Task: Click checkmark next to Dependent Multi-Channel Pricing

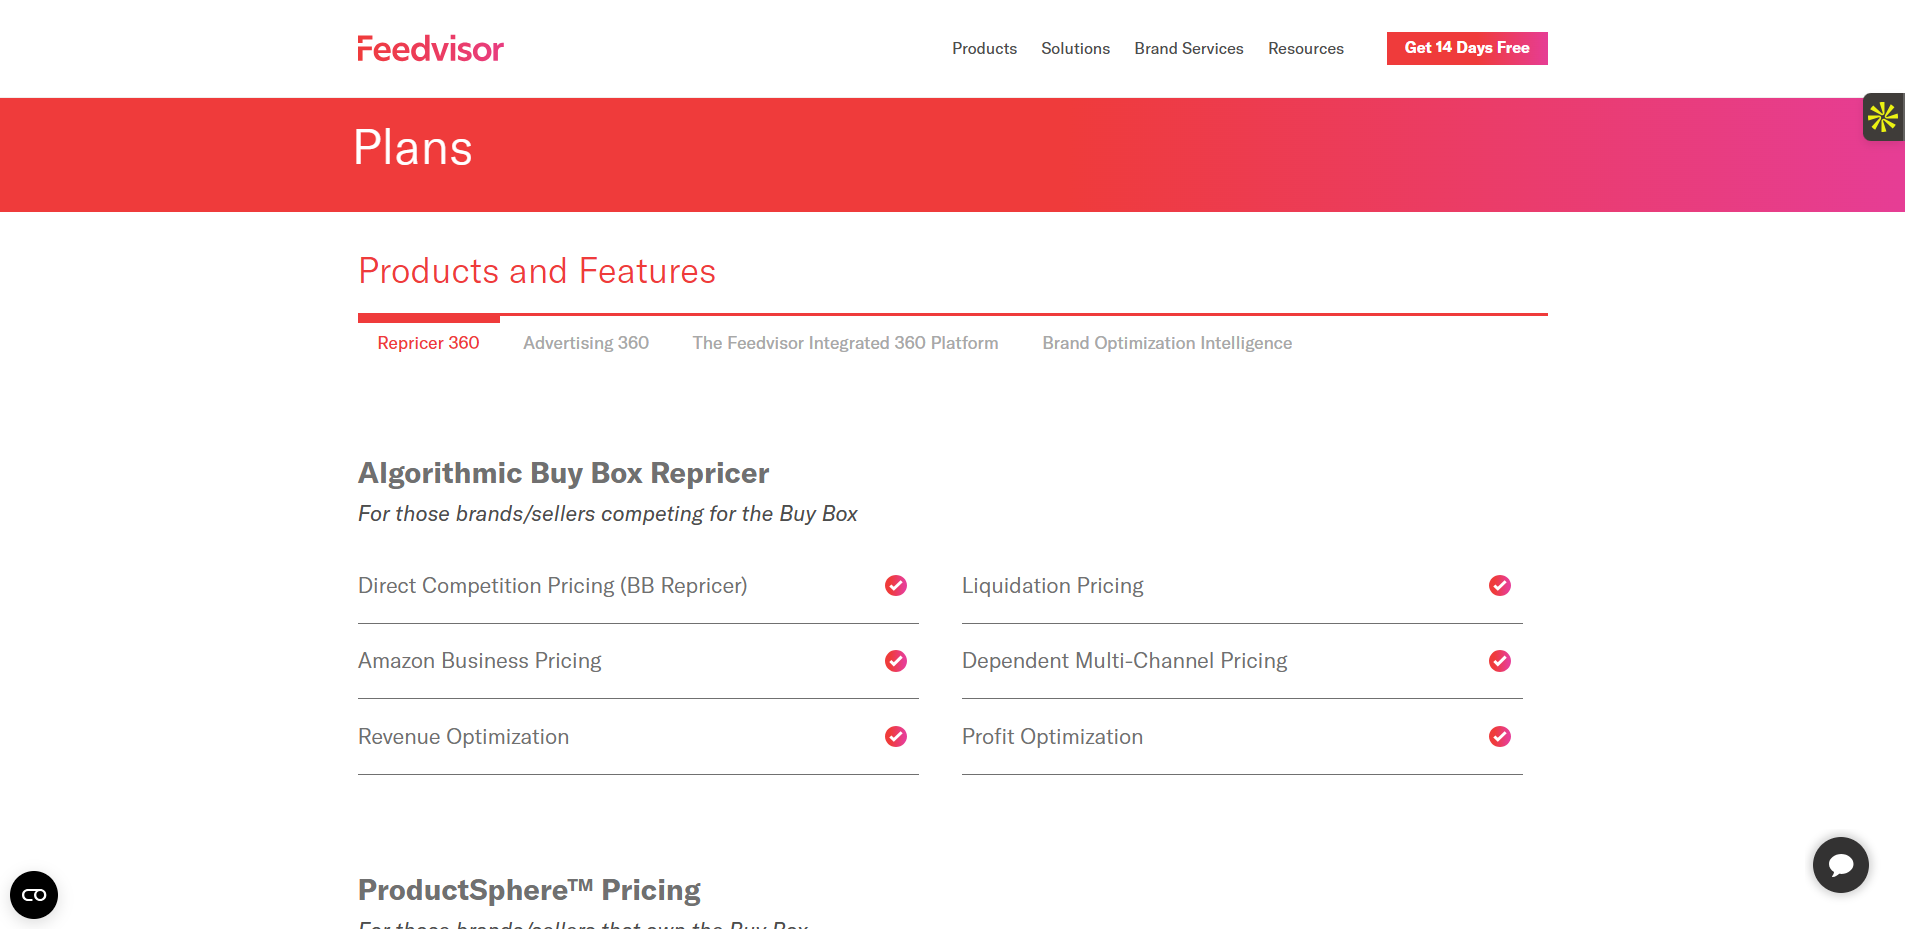Action: pos(1500,661)
